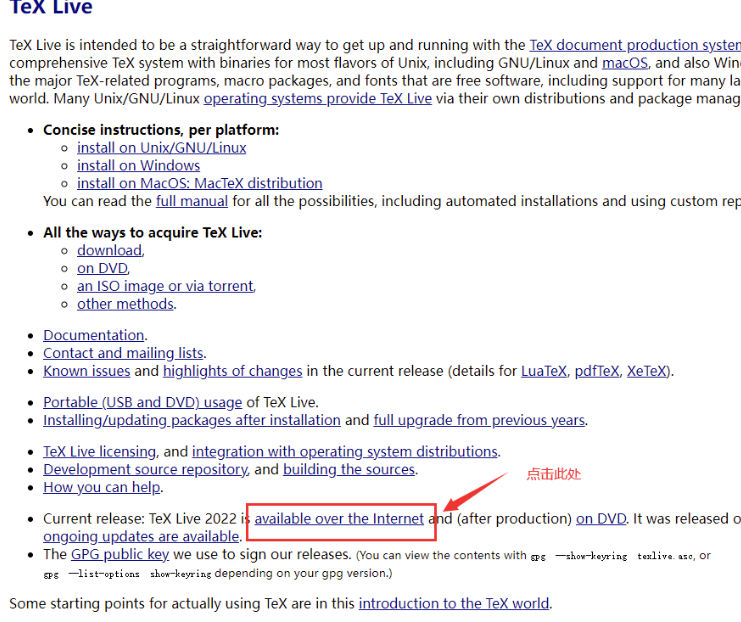
Task: Click 'Concise instructions, per platform:' text
Action: point(161,130)
